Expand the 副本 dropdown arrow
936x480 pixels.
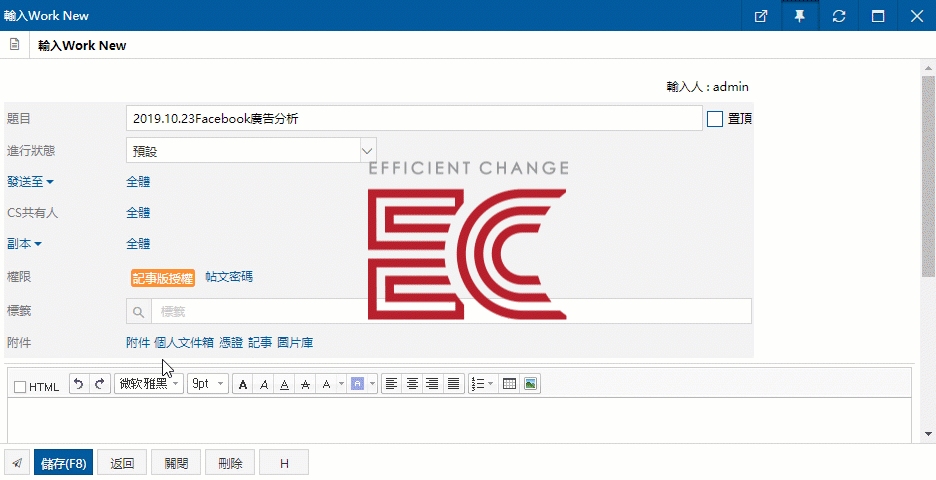pos(38,244)
